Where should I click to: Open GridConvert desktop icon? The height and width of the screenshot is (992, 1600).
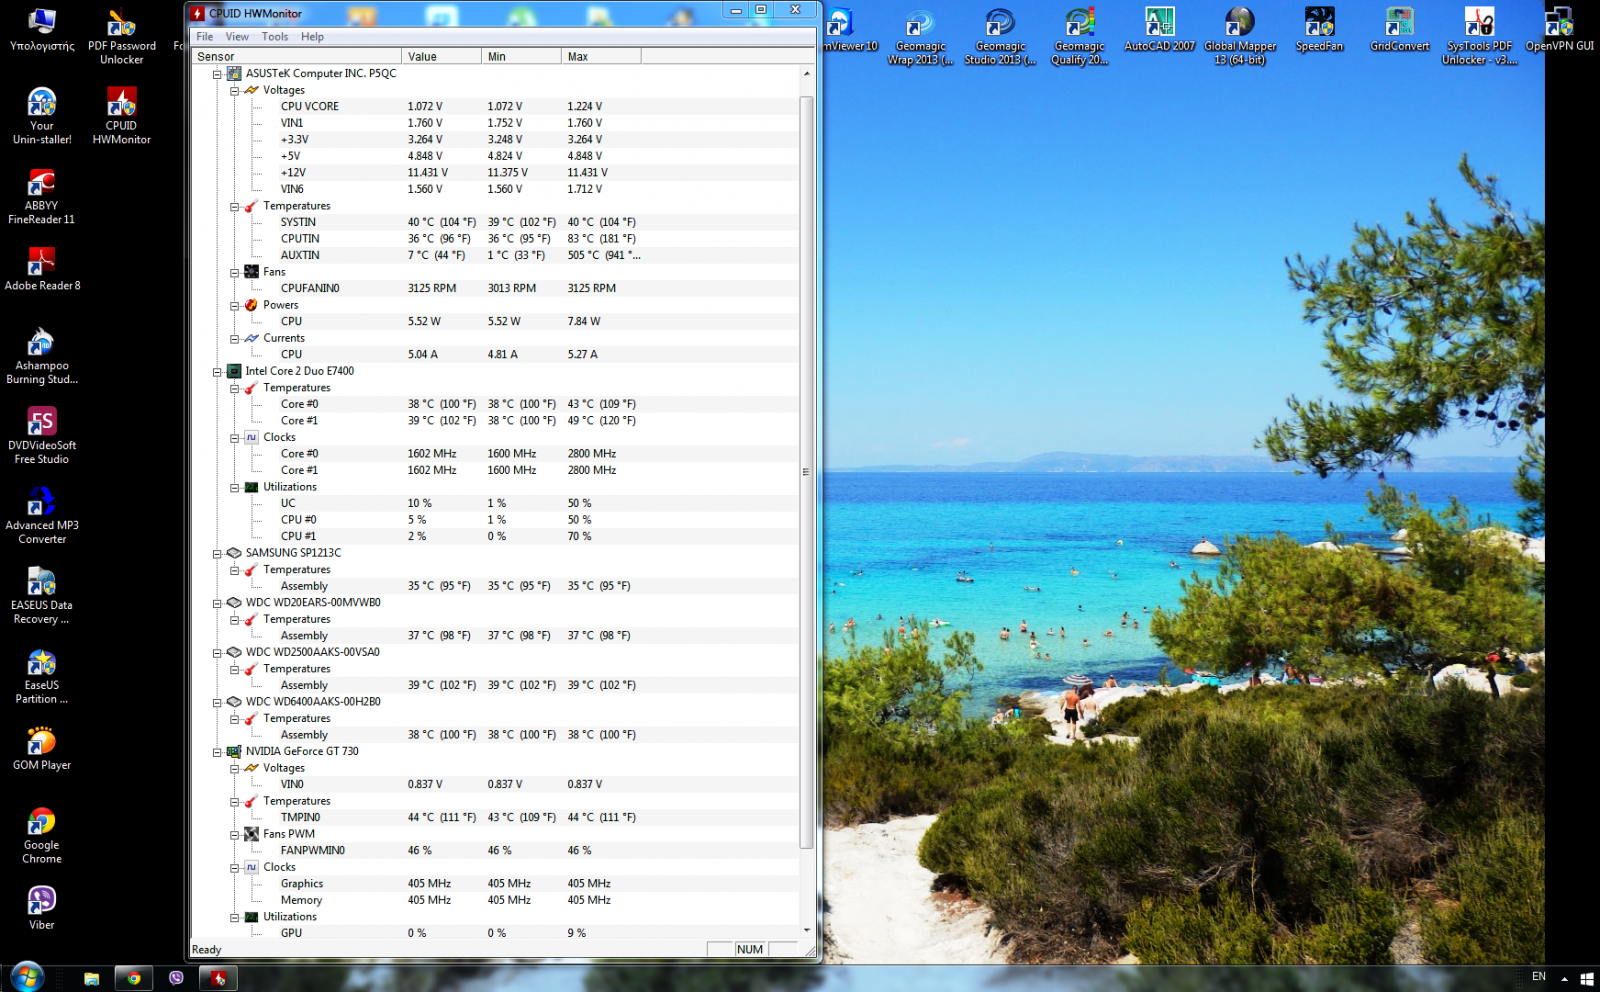pyautogui.click(x=1400, y=30)
